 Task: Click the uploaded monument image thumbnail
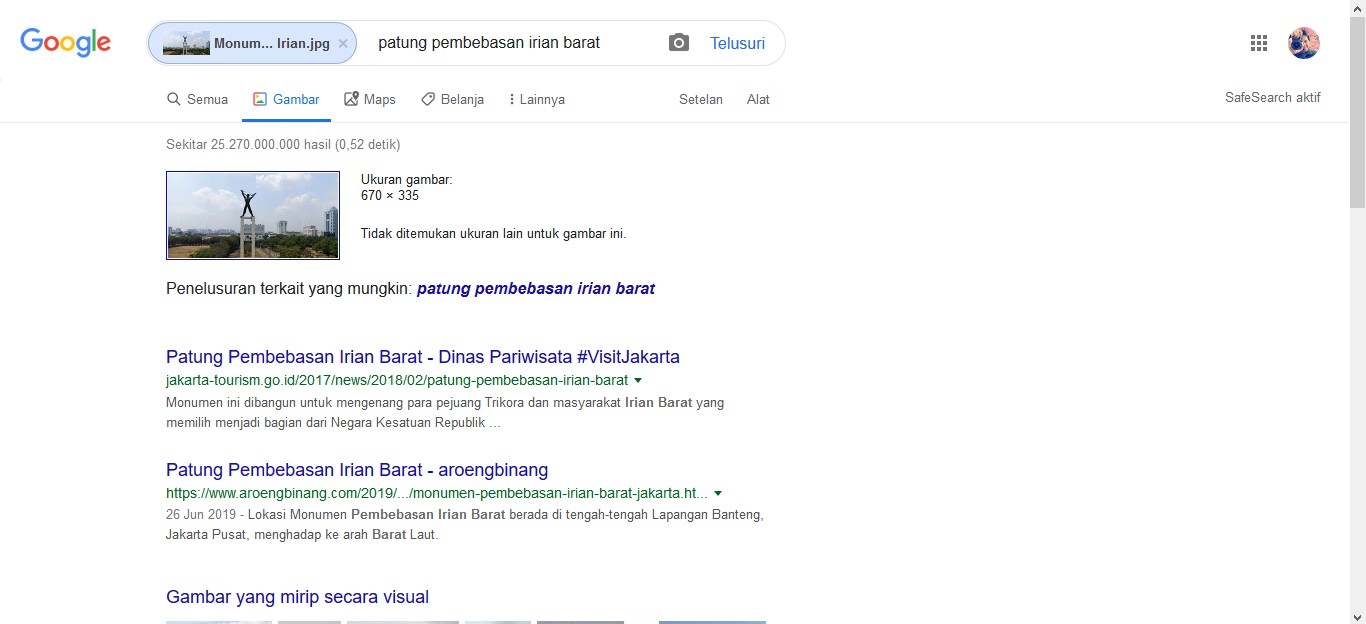tap(252, 215)
